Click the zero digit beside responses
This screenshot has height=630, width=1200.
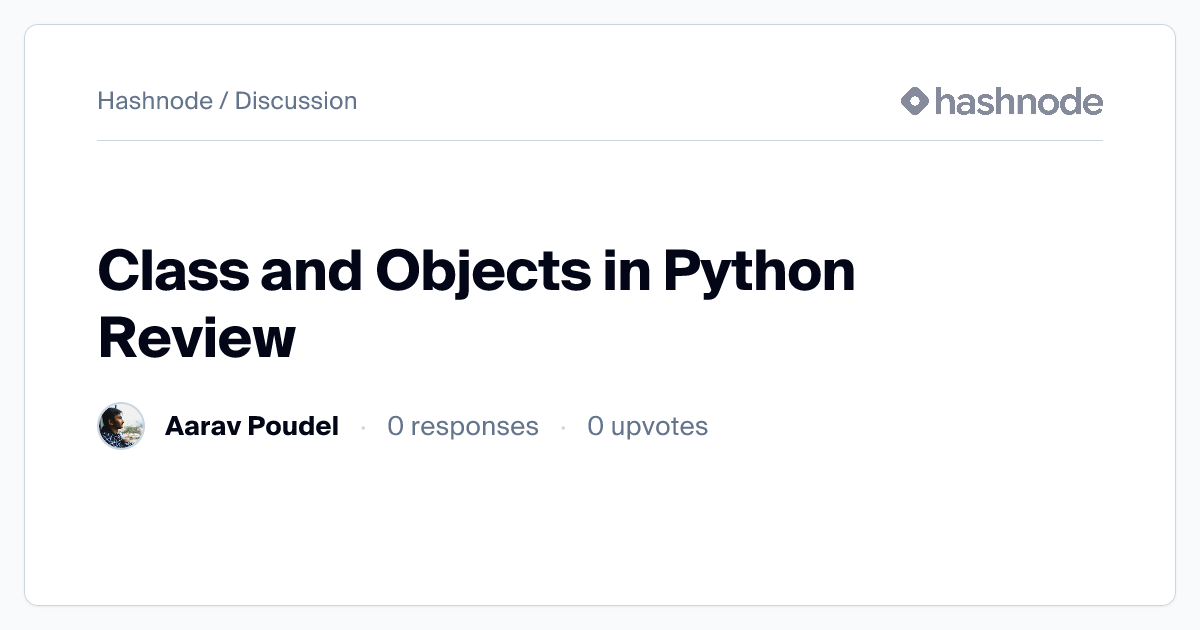(395, 426)
